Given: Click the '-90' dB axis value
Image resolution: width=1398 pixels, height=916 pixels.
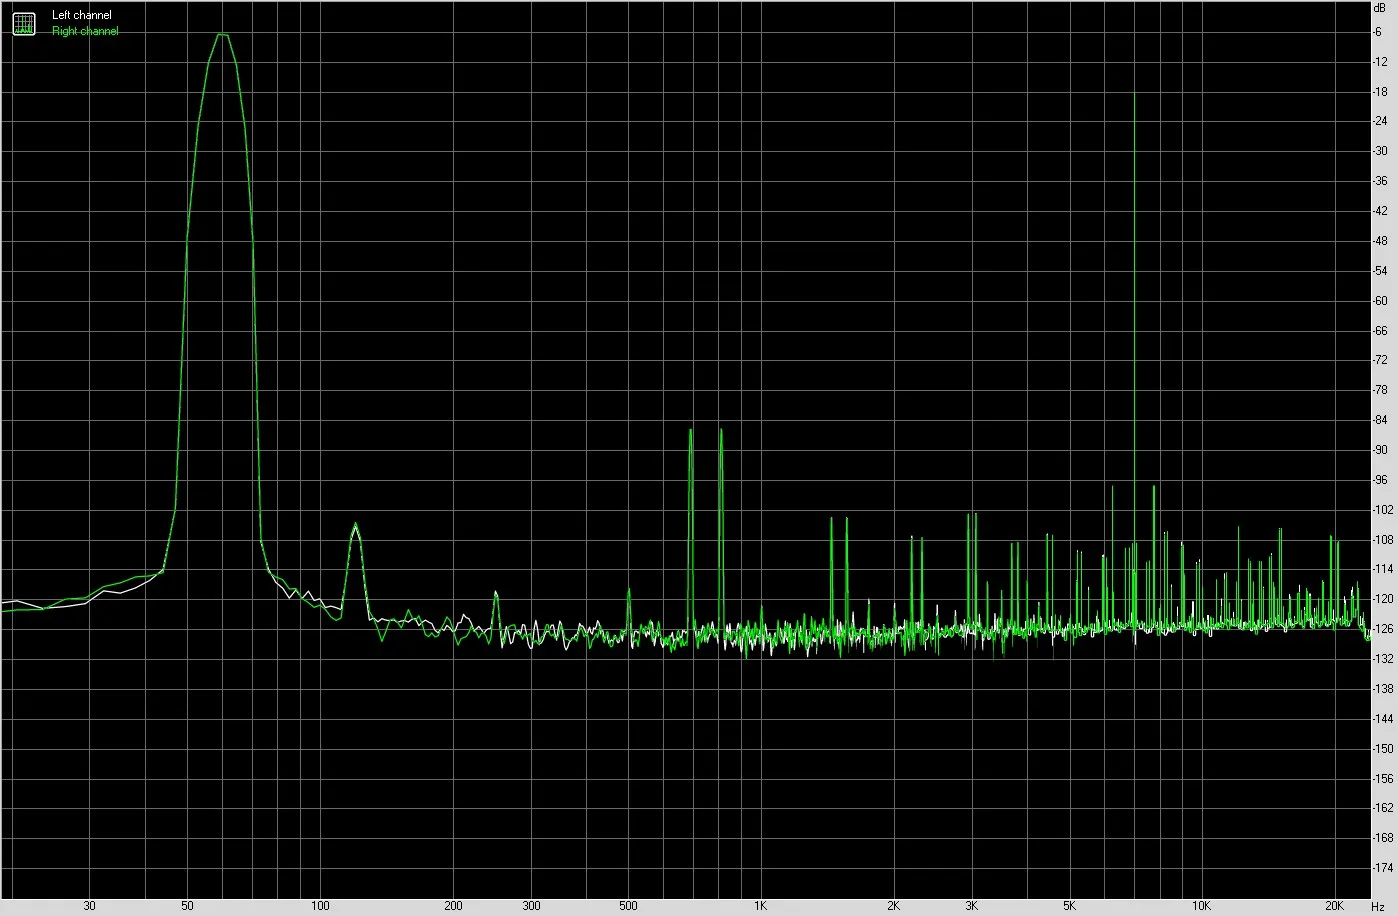Looking at the screenshot, I should (1381, 451).
